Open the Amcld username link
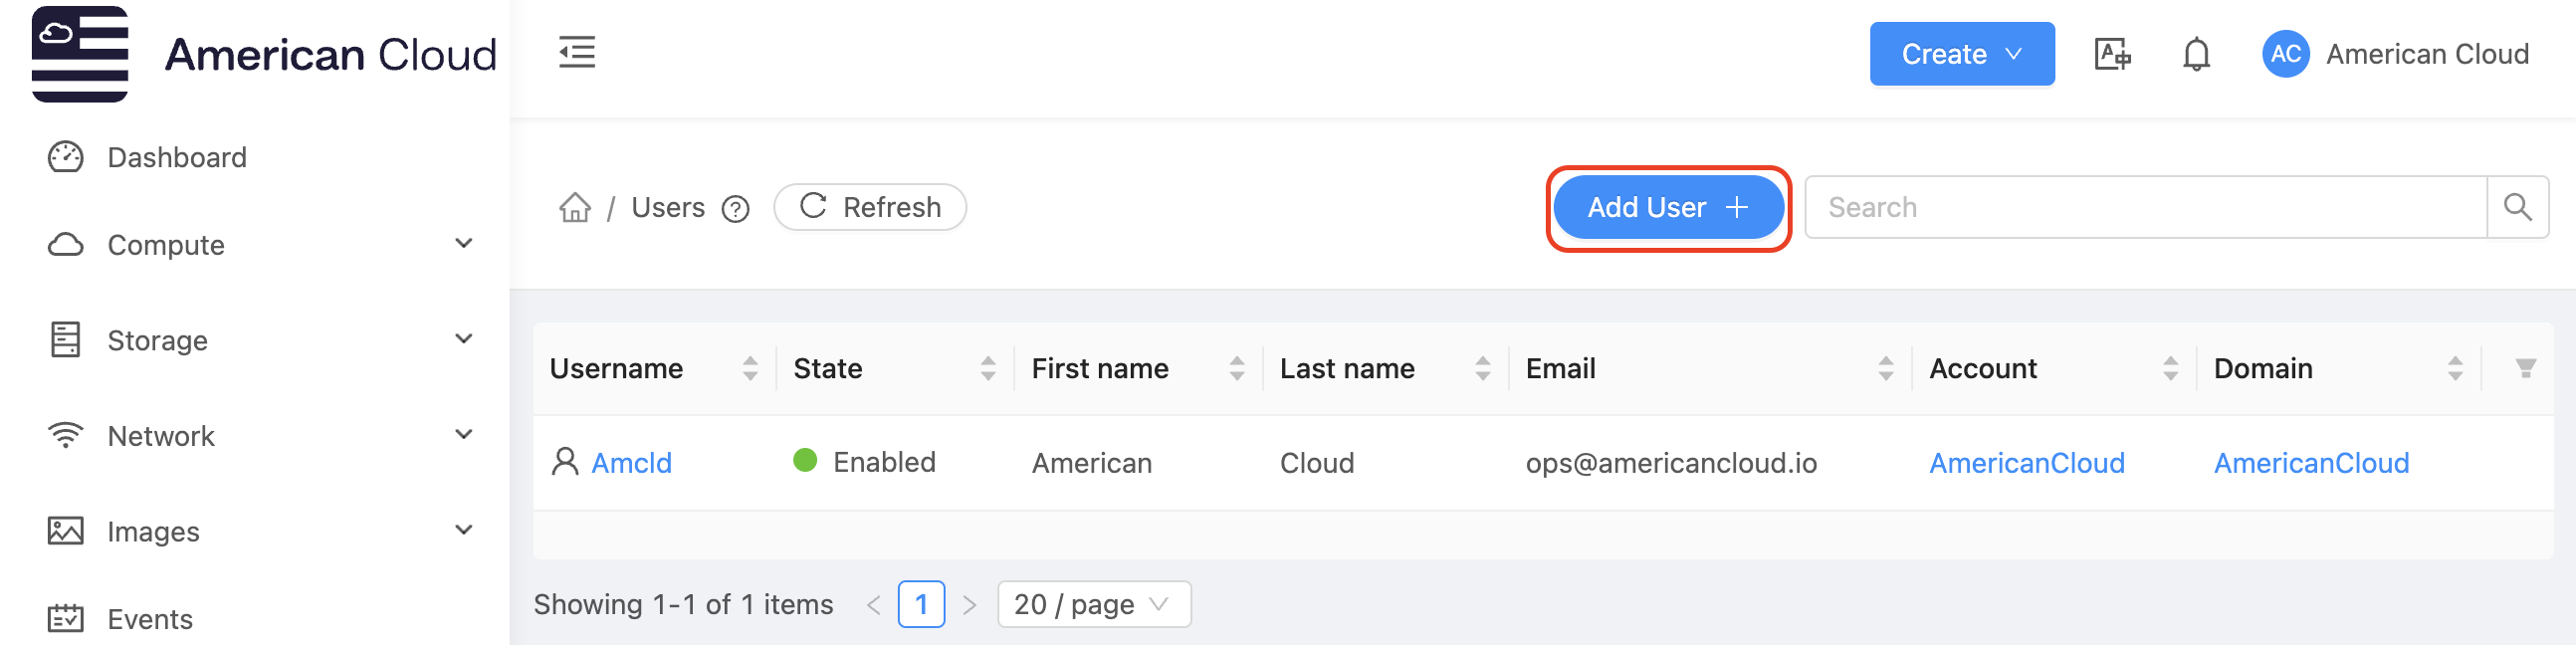This screenshot has height=645, width=2576. [631, 463]
